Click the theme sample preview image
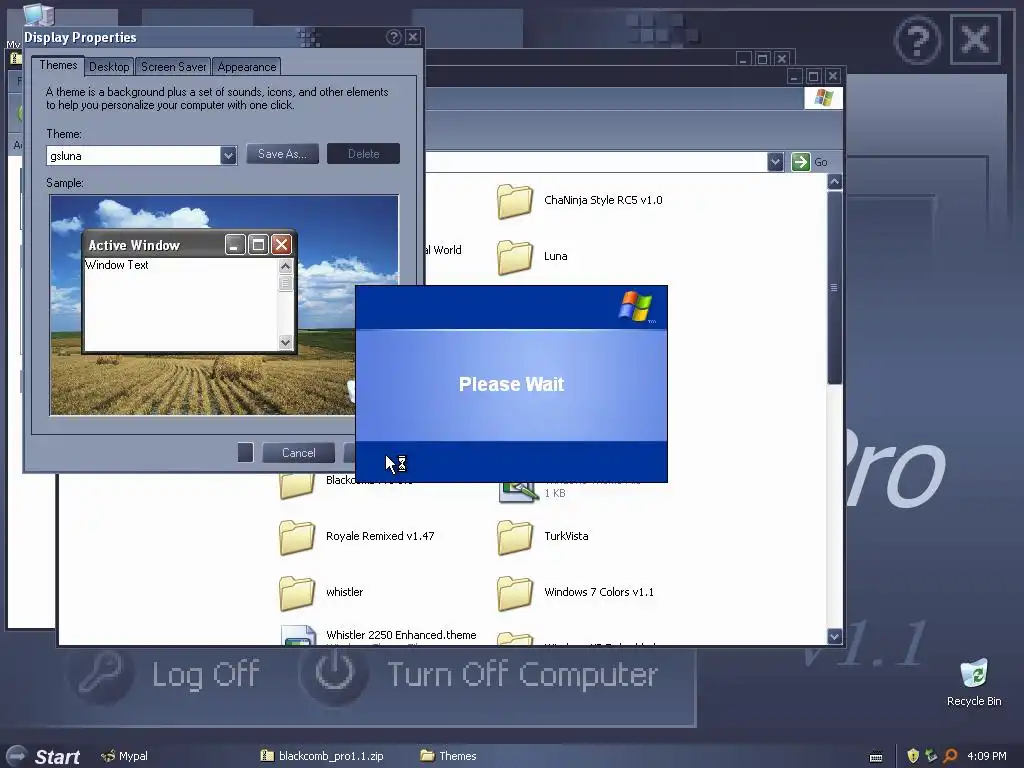The height and width of the screenshot is (768, 1024). [x=224, y=305]
